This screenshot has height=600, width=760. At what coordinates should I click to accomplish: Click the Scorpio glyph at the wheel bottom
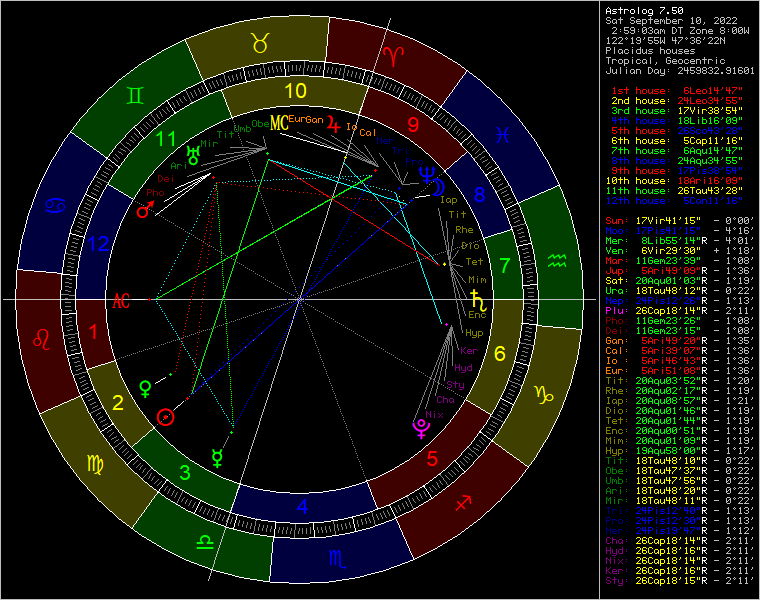tap(342, 562)
